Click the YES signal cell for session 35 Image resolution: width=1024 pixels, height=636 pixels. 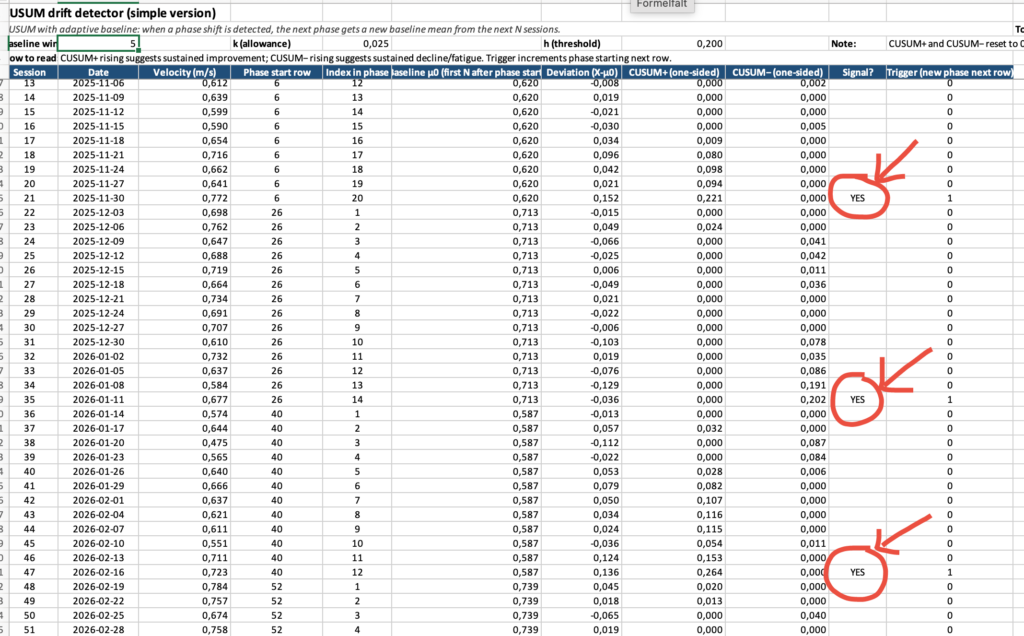857,400
